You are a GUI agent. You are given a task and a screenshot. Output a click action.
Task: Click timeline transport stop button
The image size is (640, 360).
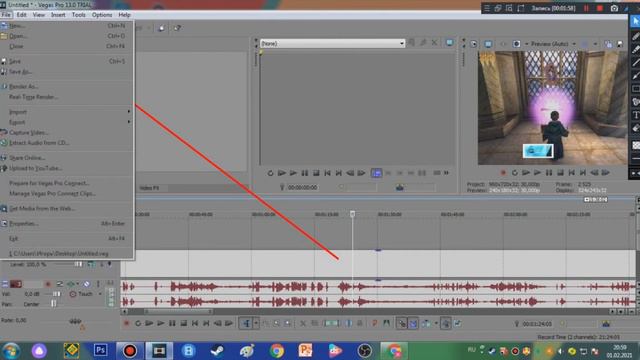[x=184, y=324]
